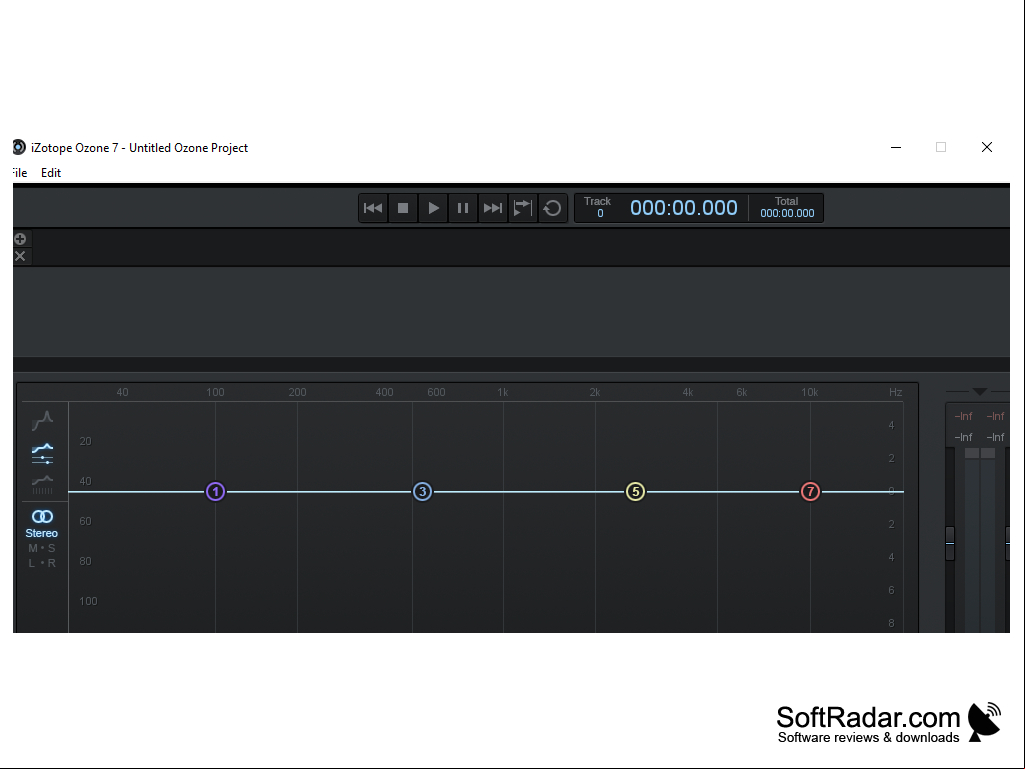The width and height of the screenshot is (1025, 769).
Task: Select the highlighted curve-with-sliders EQ icon
Action: (x=42, y=453)
